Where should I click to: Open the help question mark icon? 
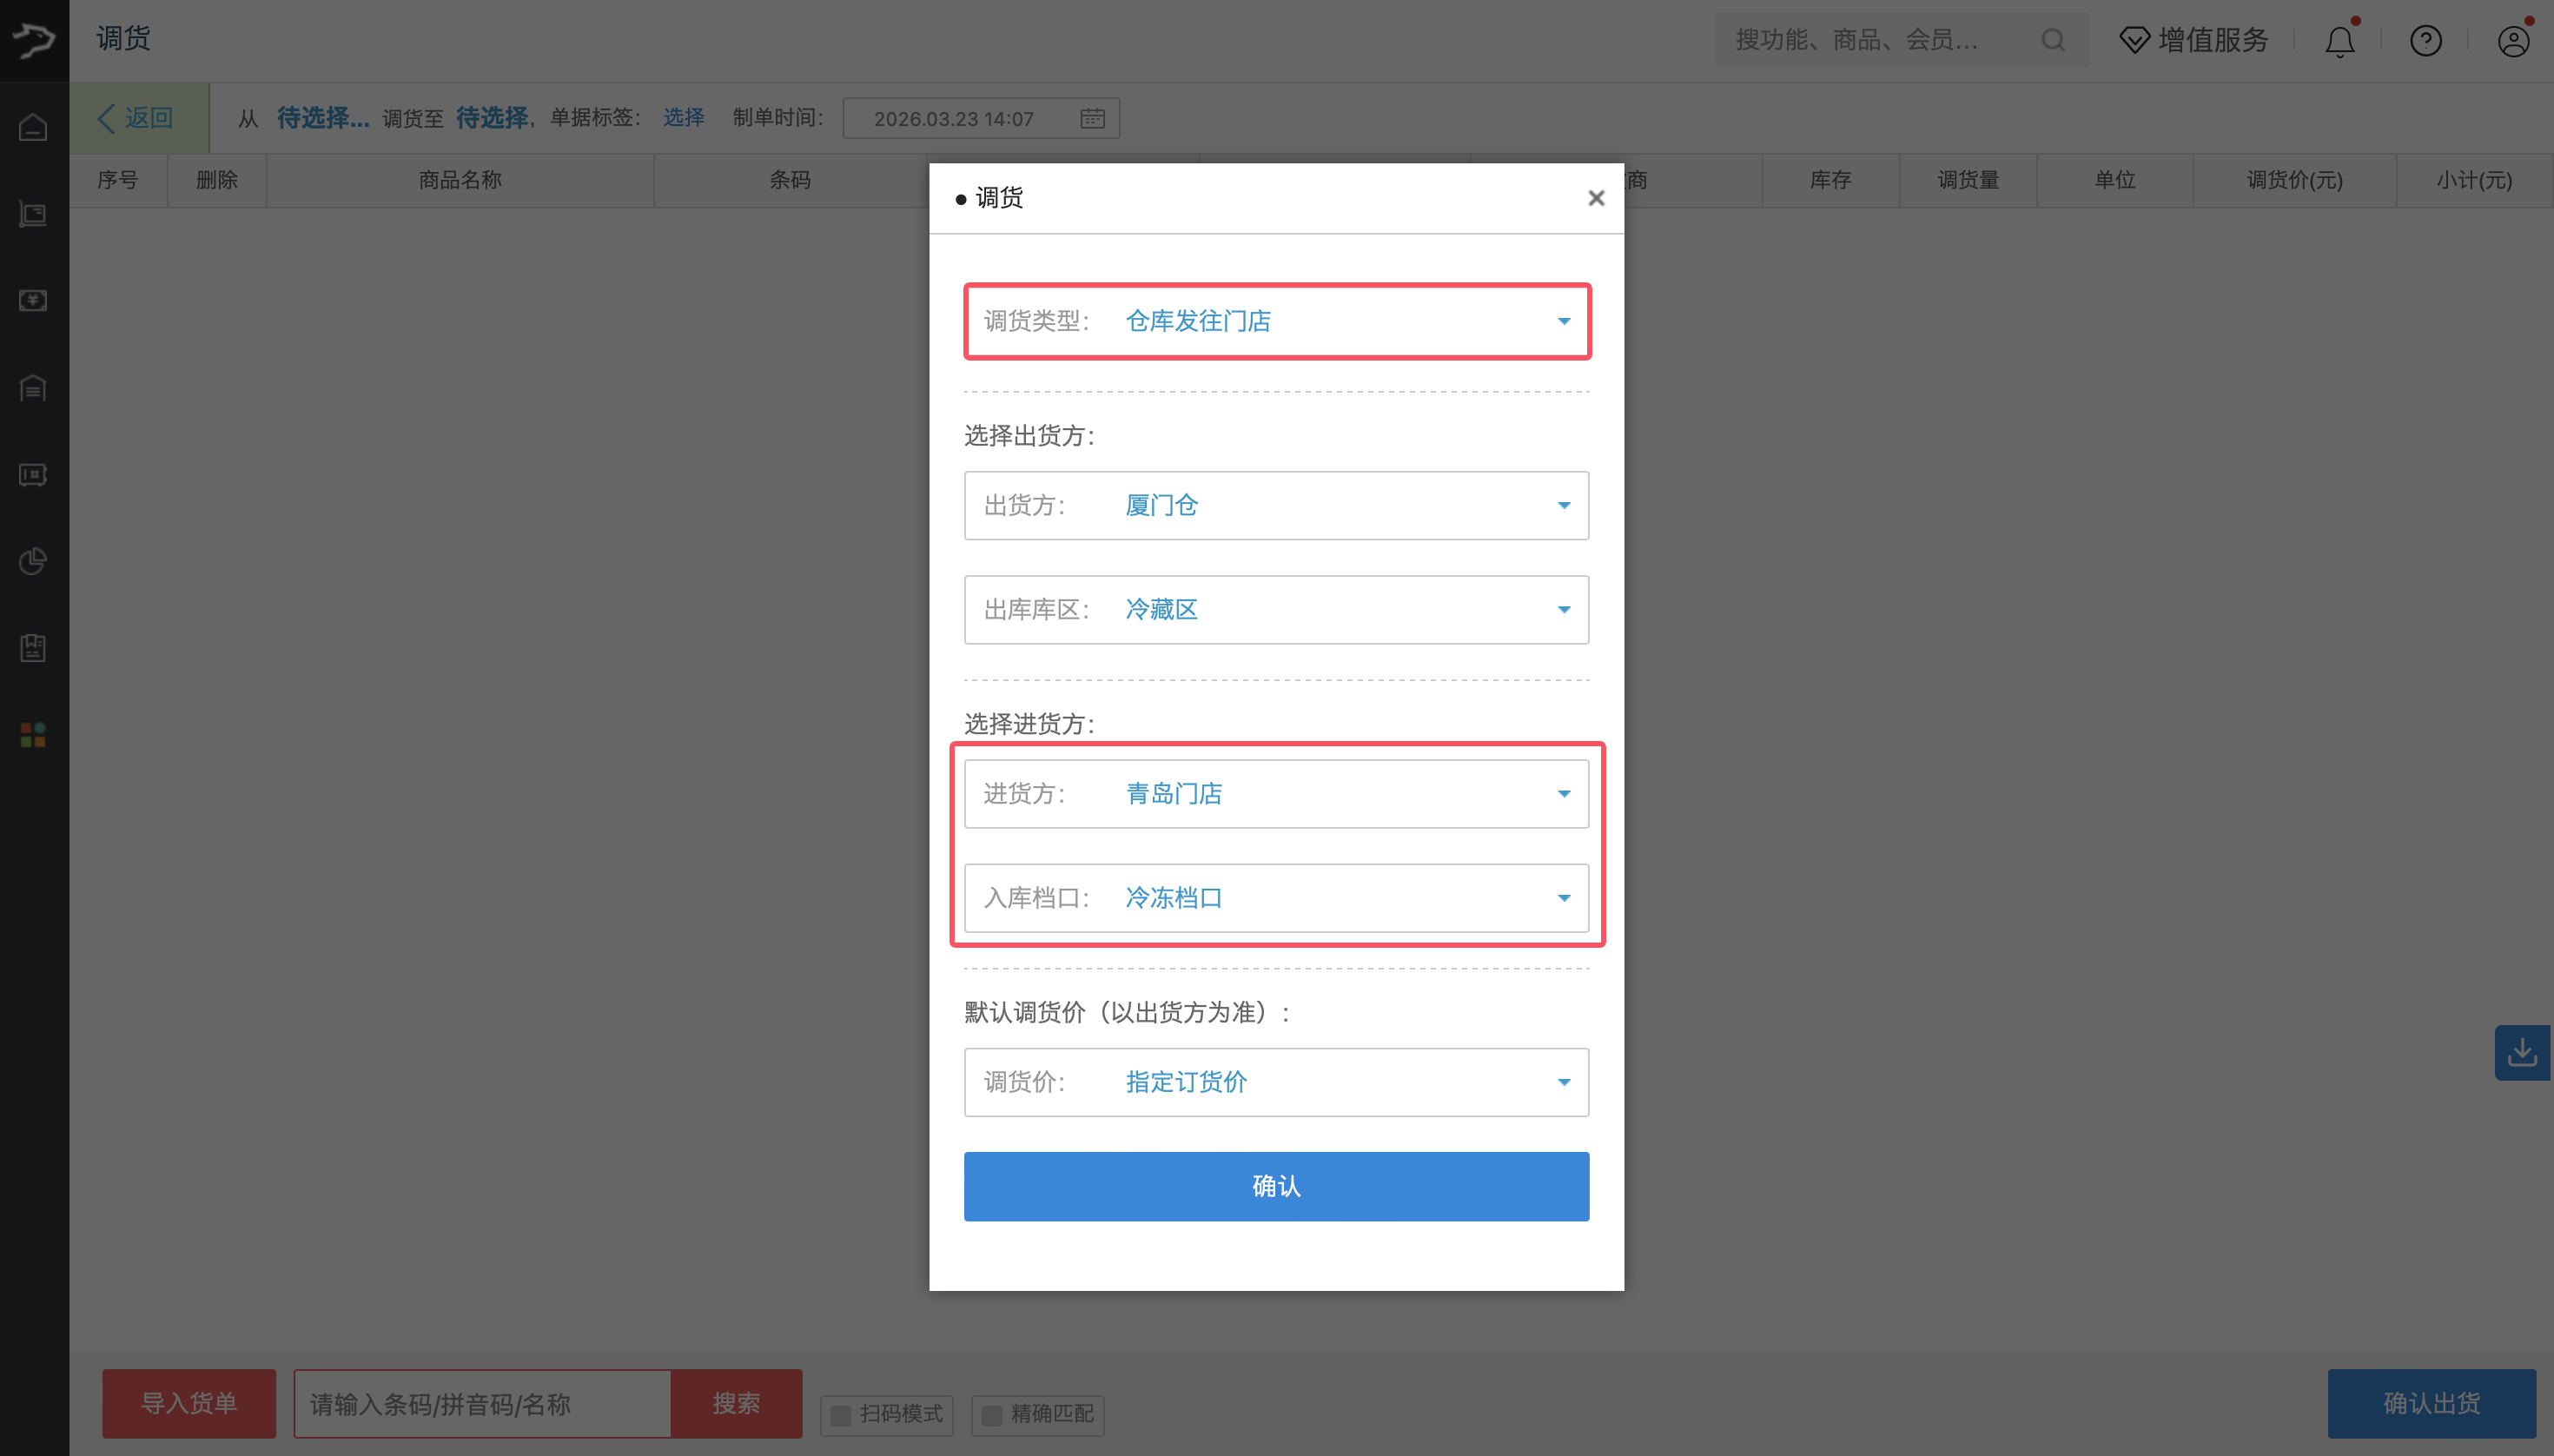[x=2426, y=40]
